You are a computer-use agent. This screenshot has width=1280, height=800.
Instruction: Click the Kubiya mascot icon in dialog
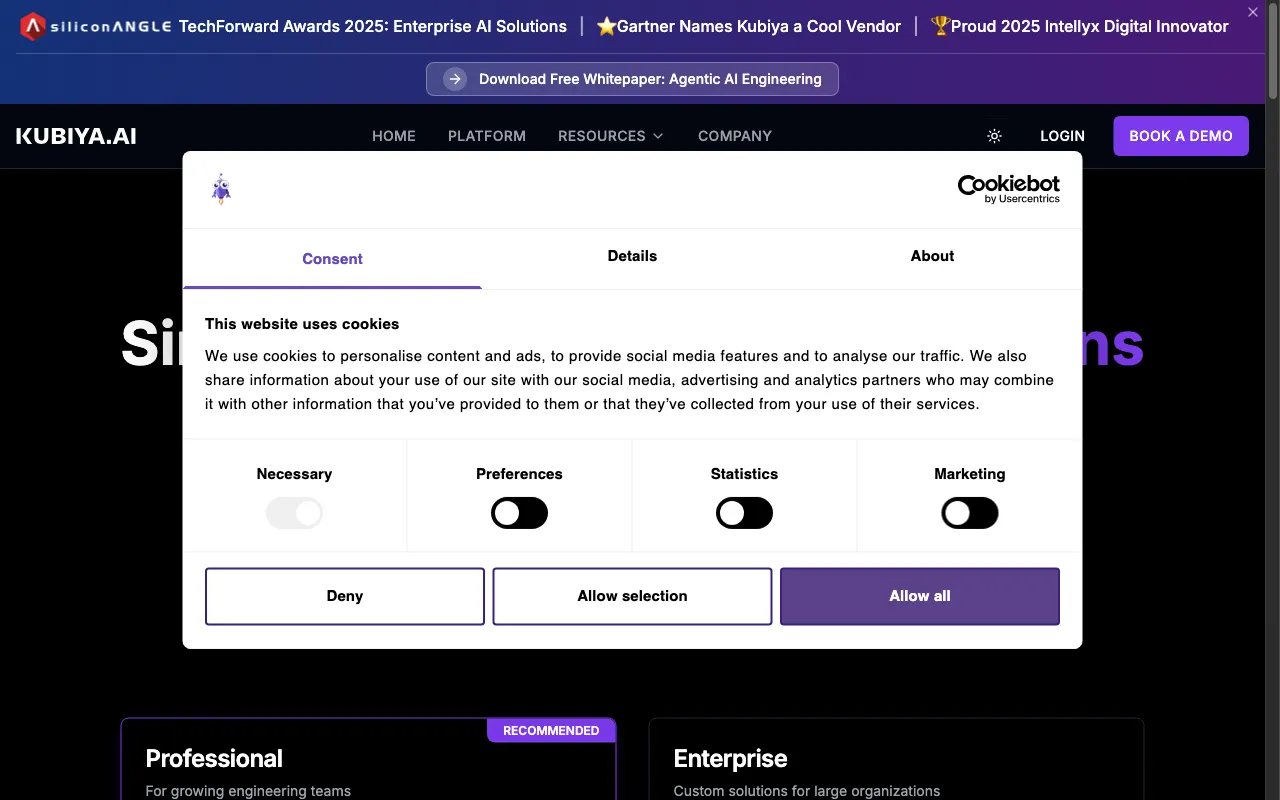click(221, 189)
